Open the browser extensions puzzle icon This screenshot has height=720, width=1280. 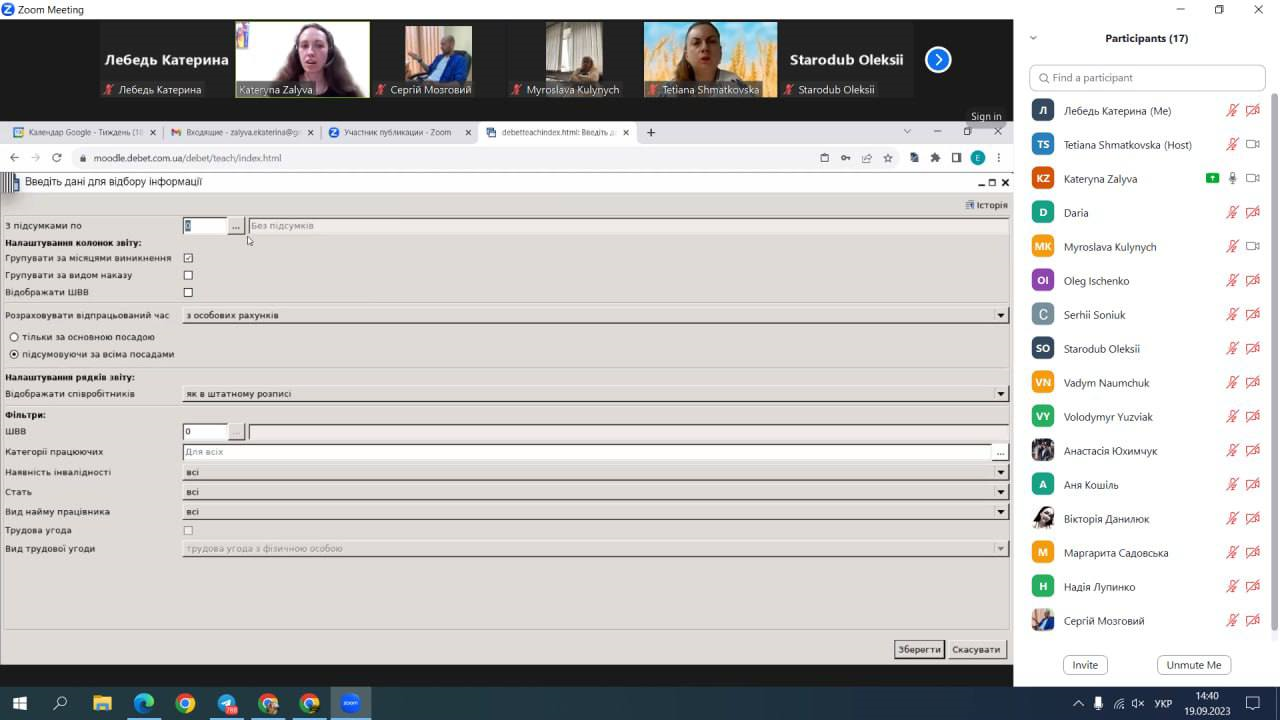[x=935, y=158]
